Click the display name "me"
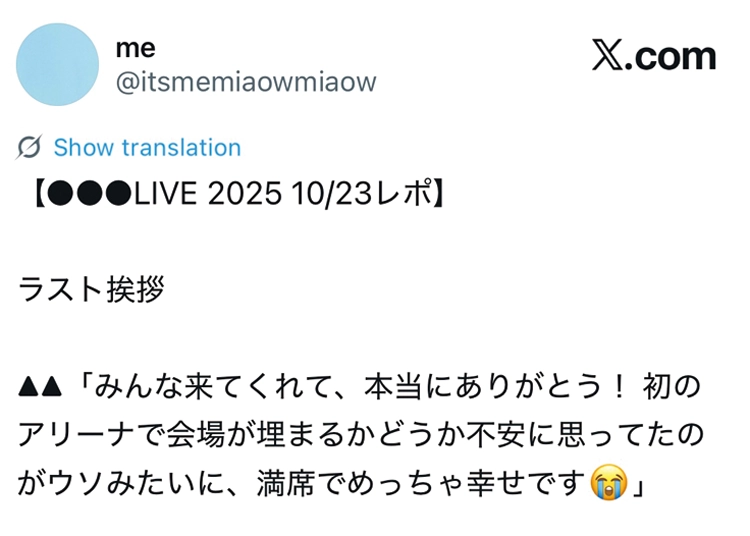 point(135,48)
